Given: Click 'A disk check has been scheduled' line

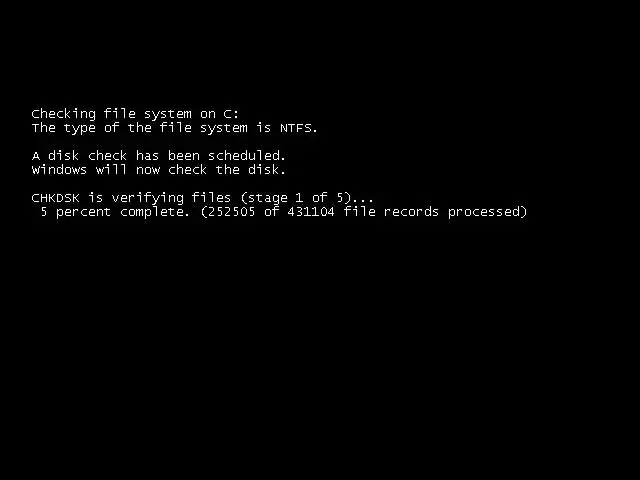Looking at the screenshot, I should pos(159,156).
